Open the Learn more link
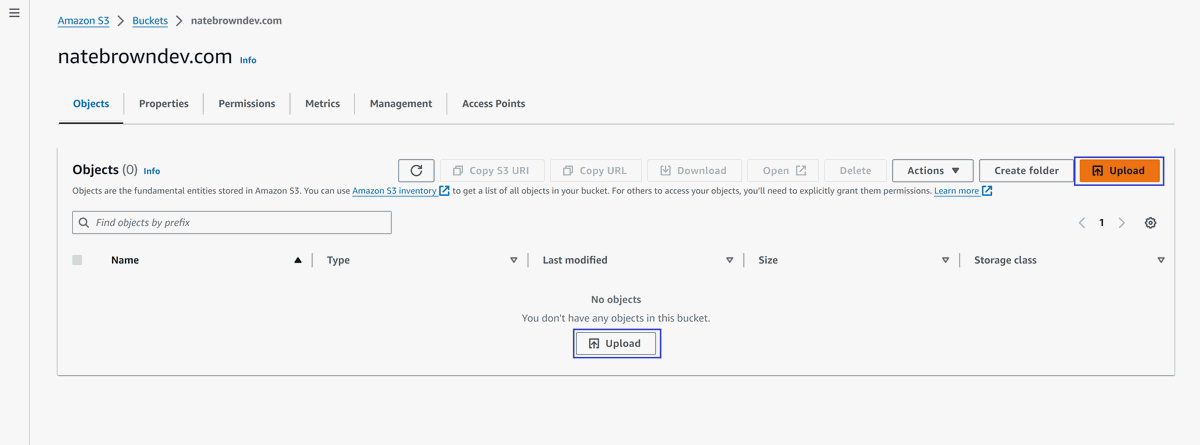This screenshot has height=445, width=1200. pos(957,190)
